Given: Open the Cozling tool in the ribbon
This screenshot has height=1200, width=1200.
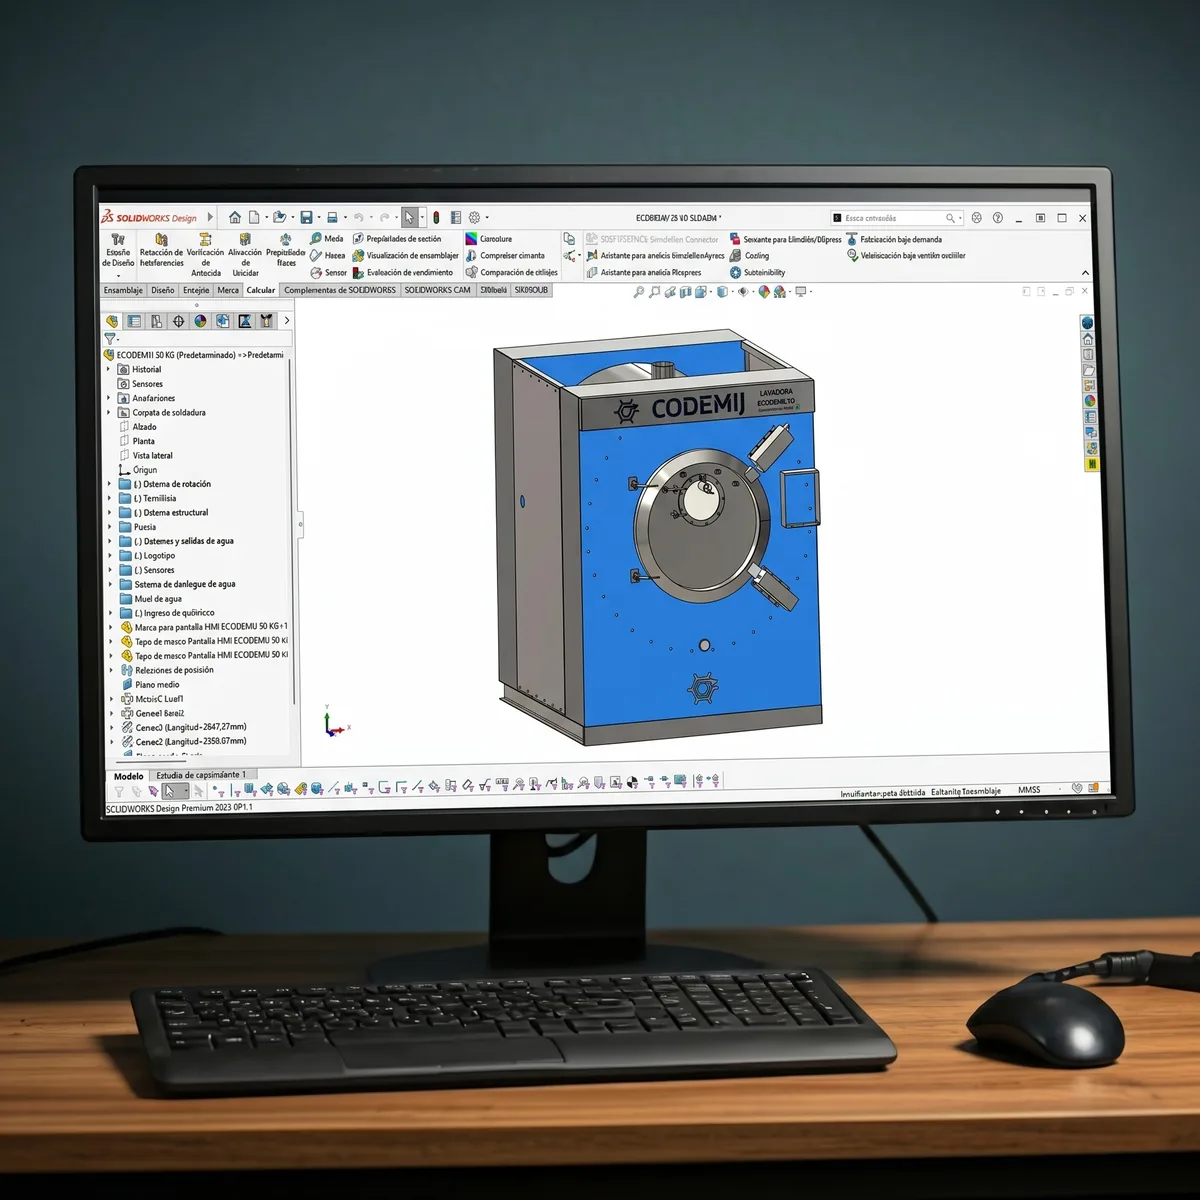Looking at the screenshot, I should 749,255.
